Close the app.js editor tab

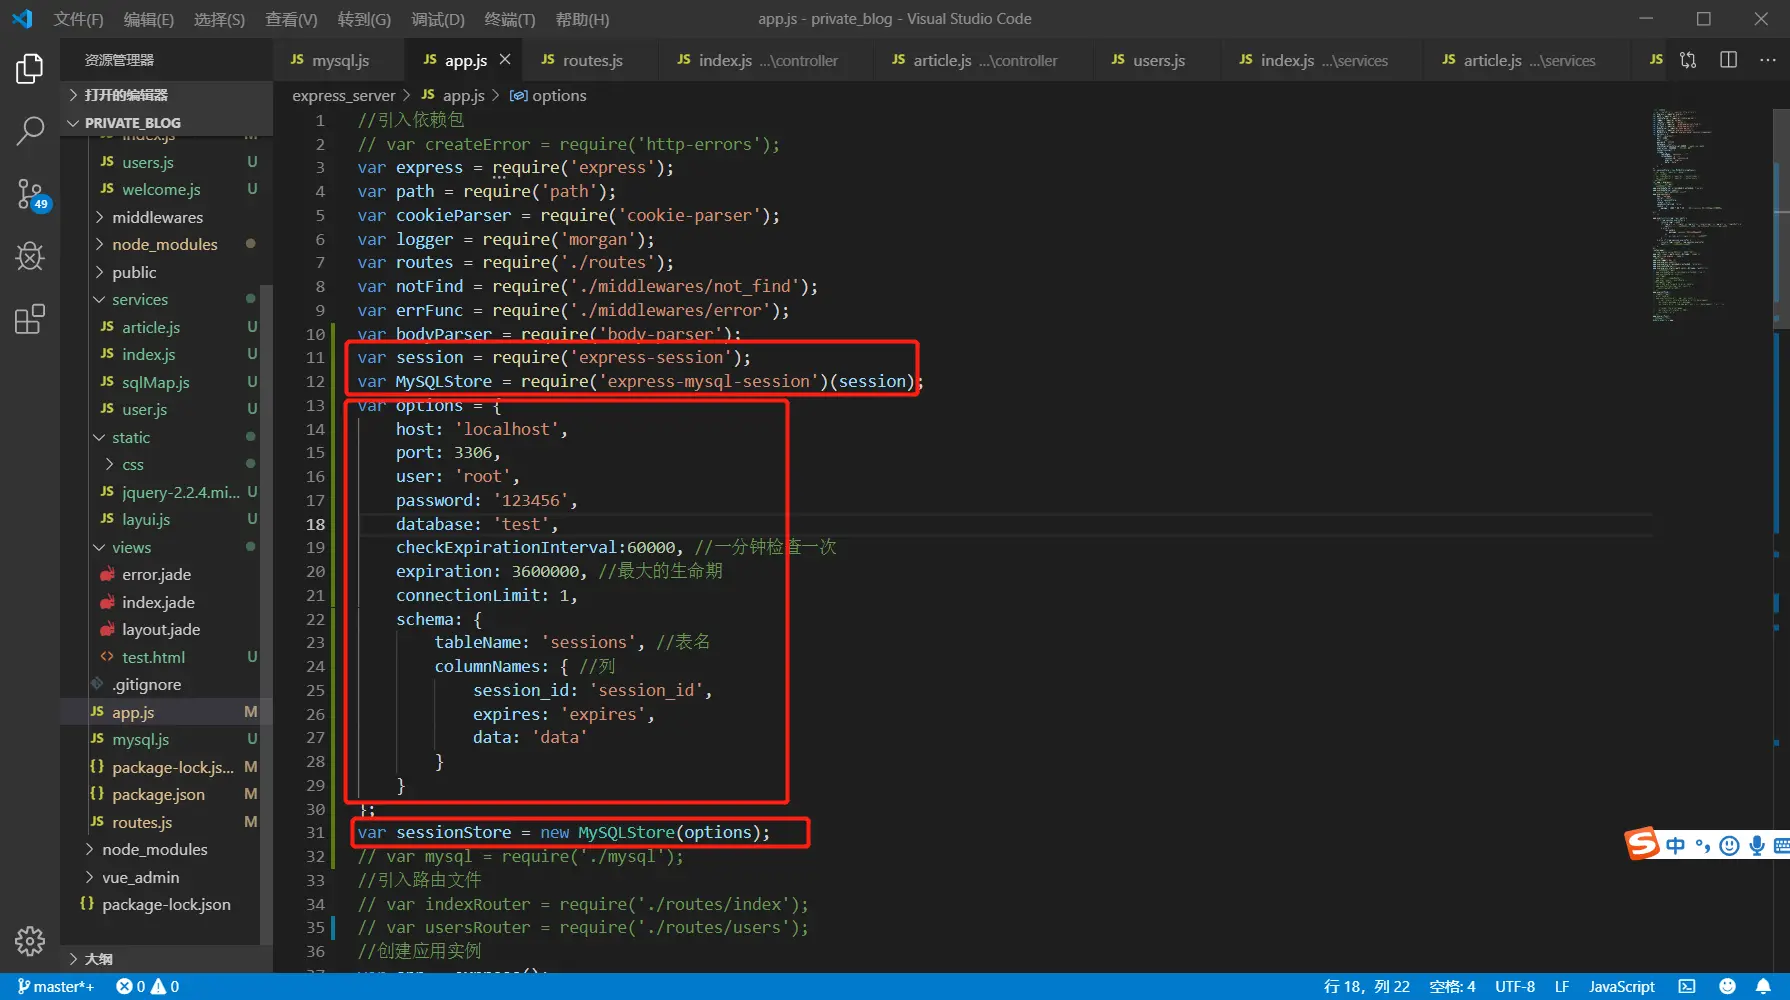[505, 60]
